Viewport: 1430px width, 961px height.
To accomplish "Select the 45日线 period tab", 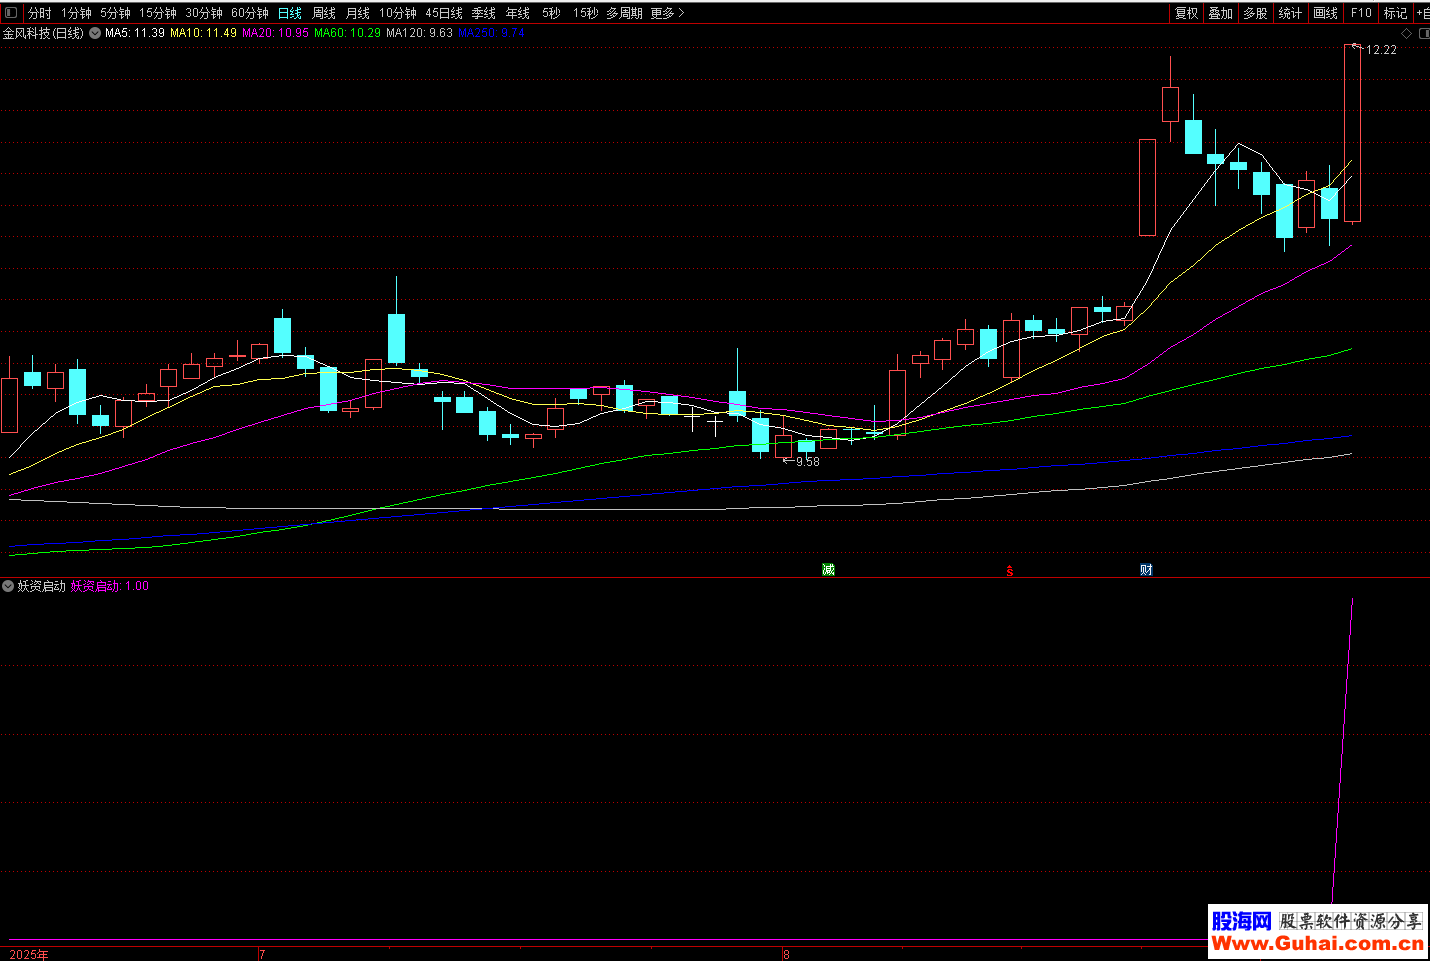I will coord(444,13).
